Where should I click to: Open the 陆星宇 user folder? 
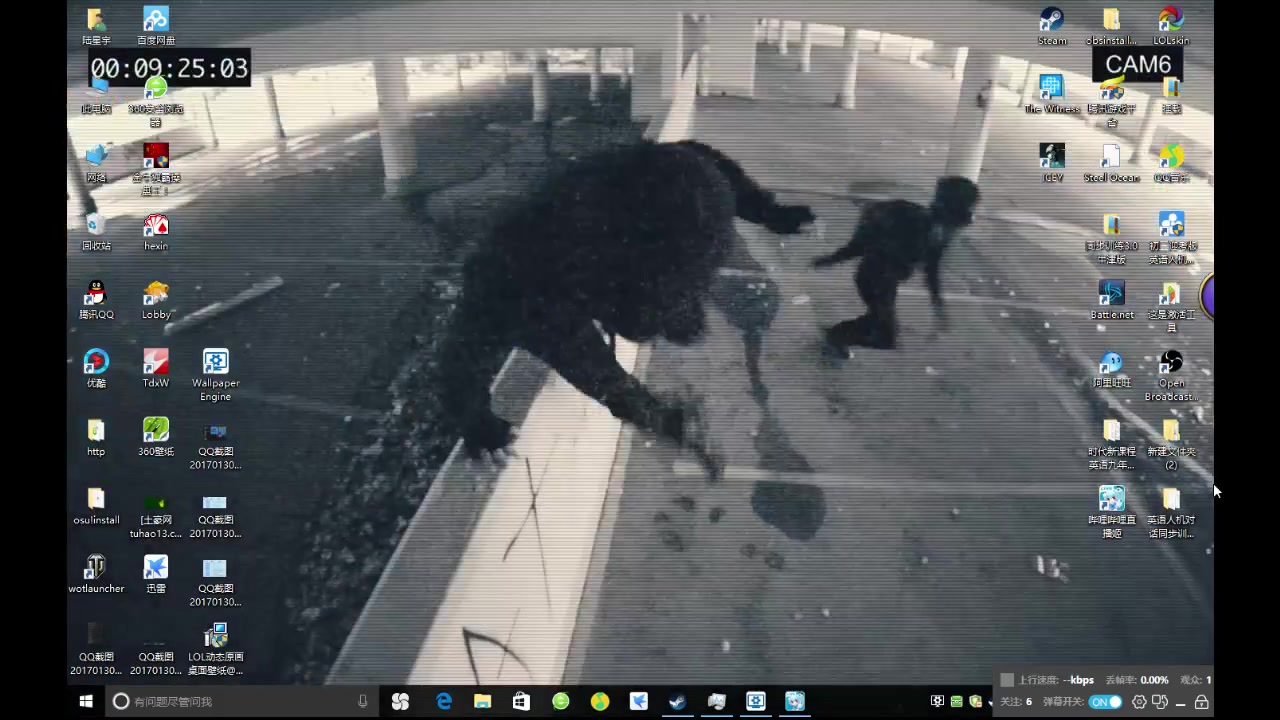click(96, 26)
